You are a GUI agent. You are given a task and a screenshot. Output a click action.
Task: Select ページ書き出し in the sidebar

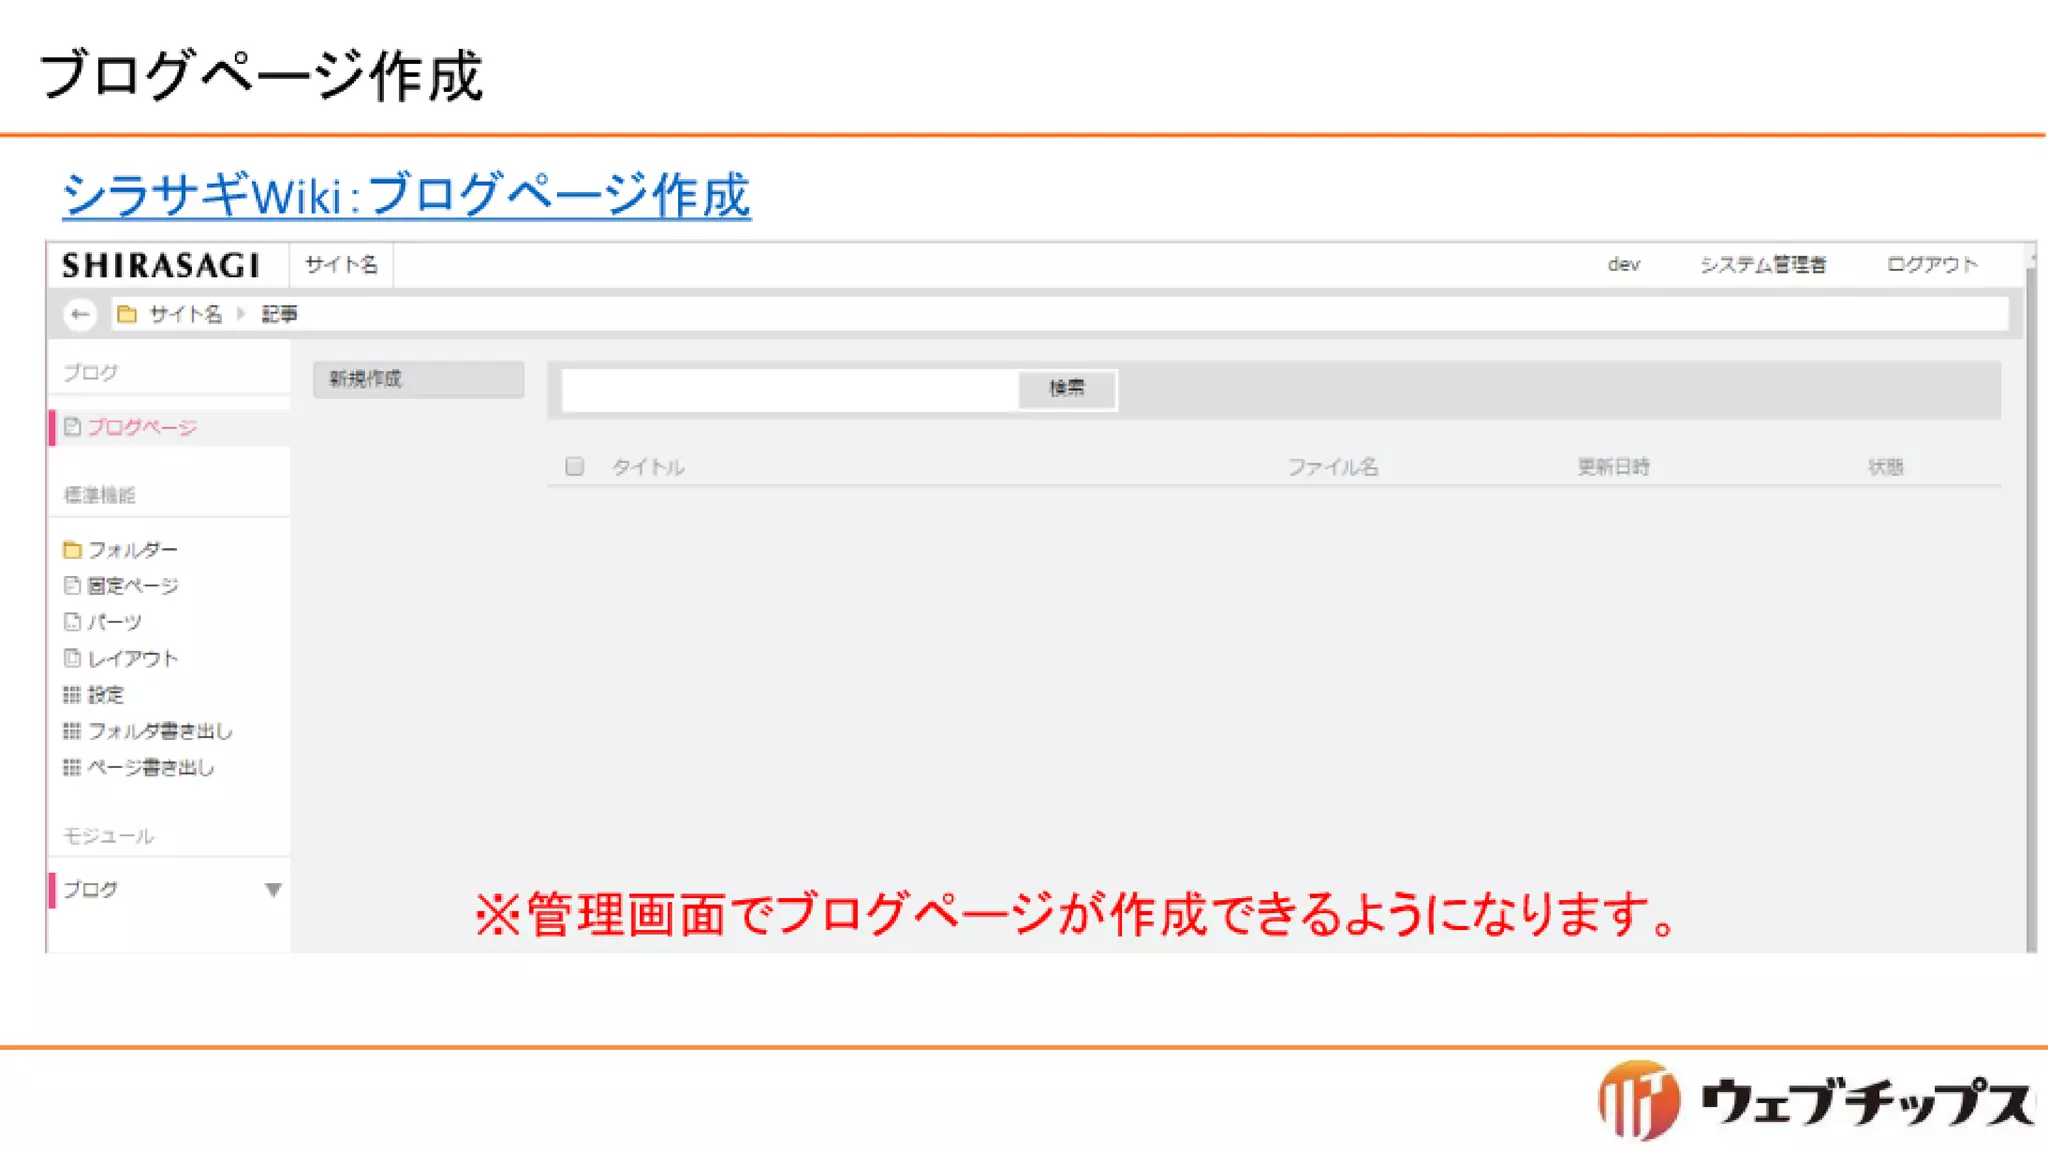[151, 767]
